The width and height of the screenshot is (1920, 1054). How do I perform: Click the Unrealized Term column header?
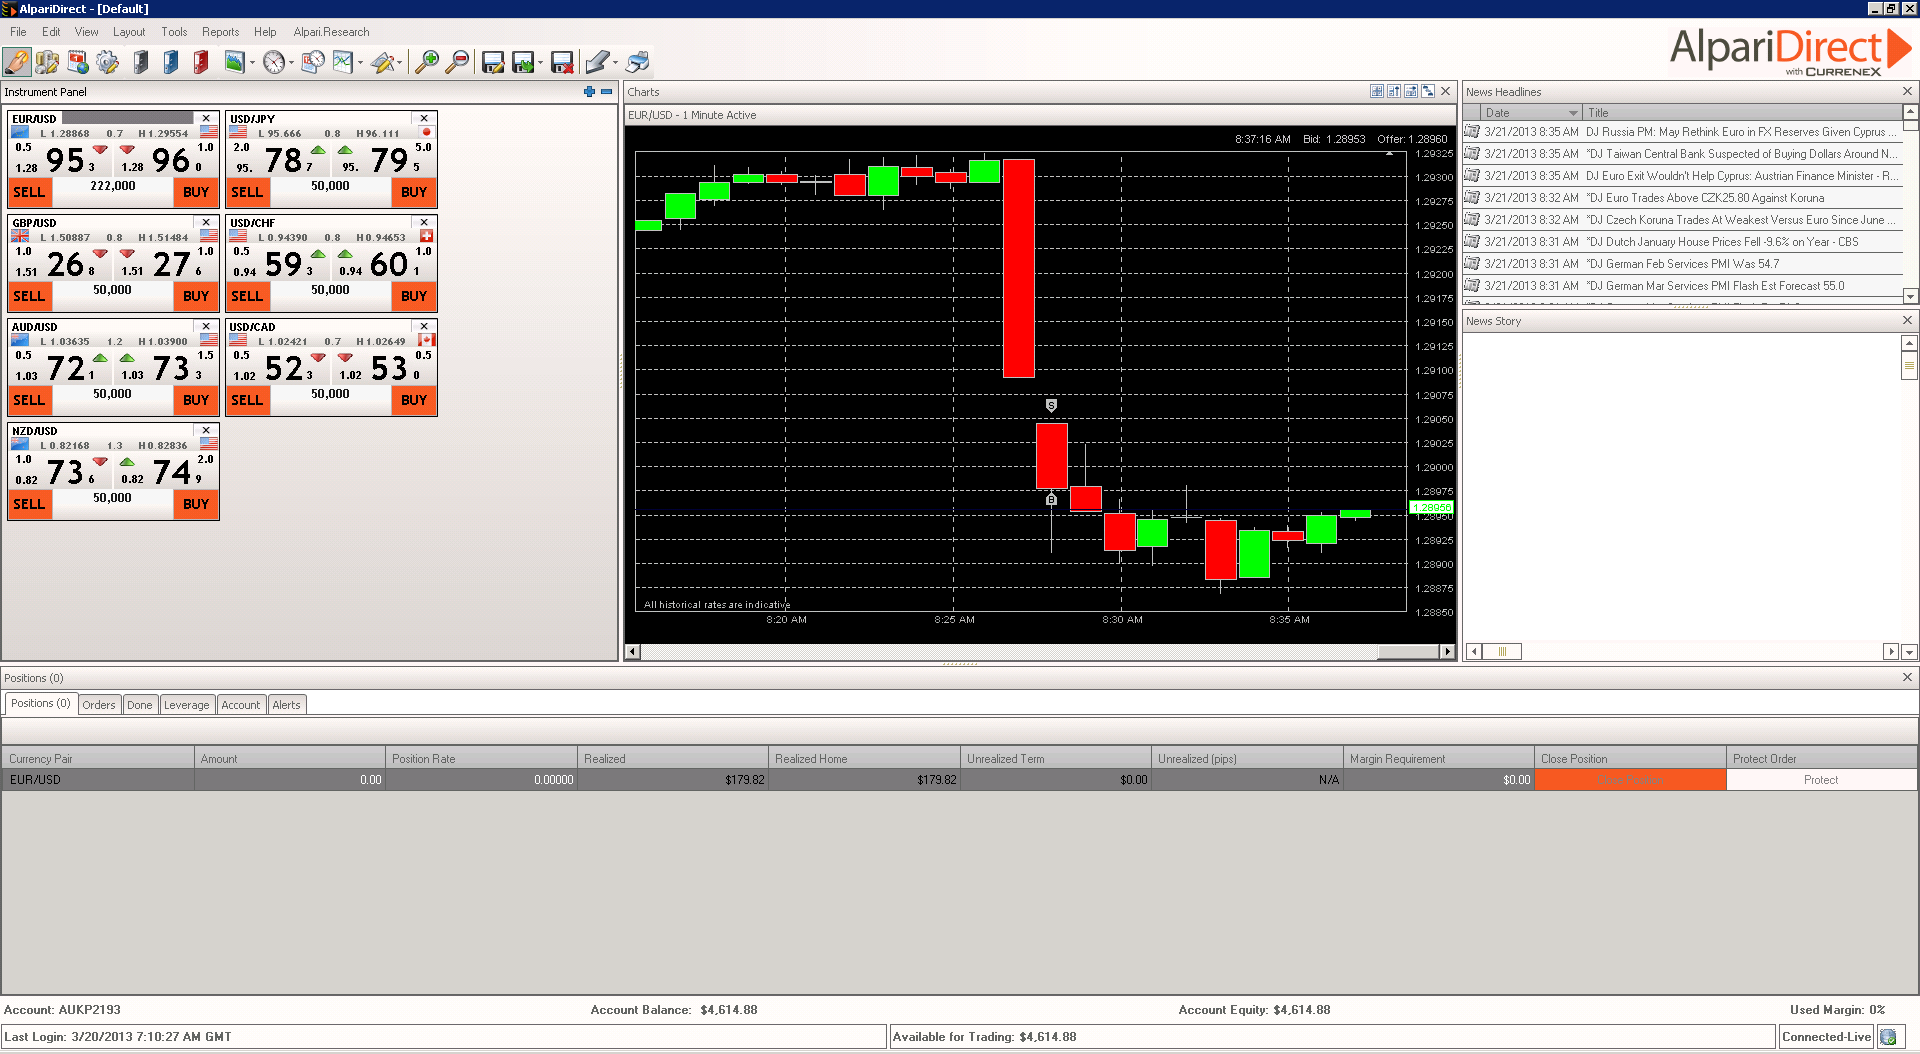click(1055, 759)
